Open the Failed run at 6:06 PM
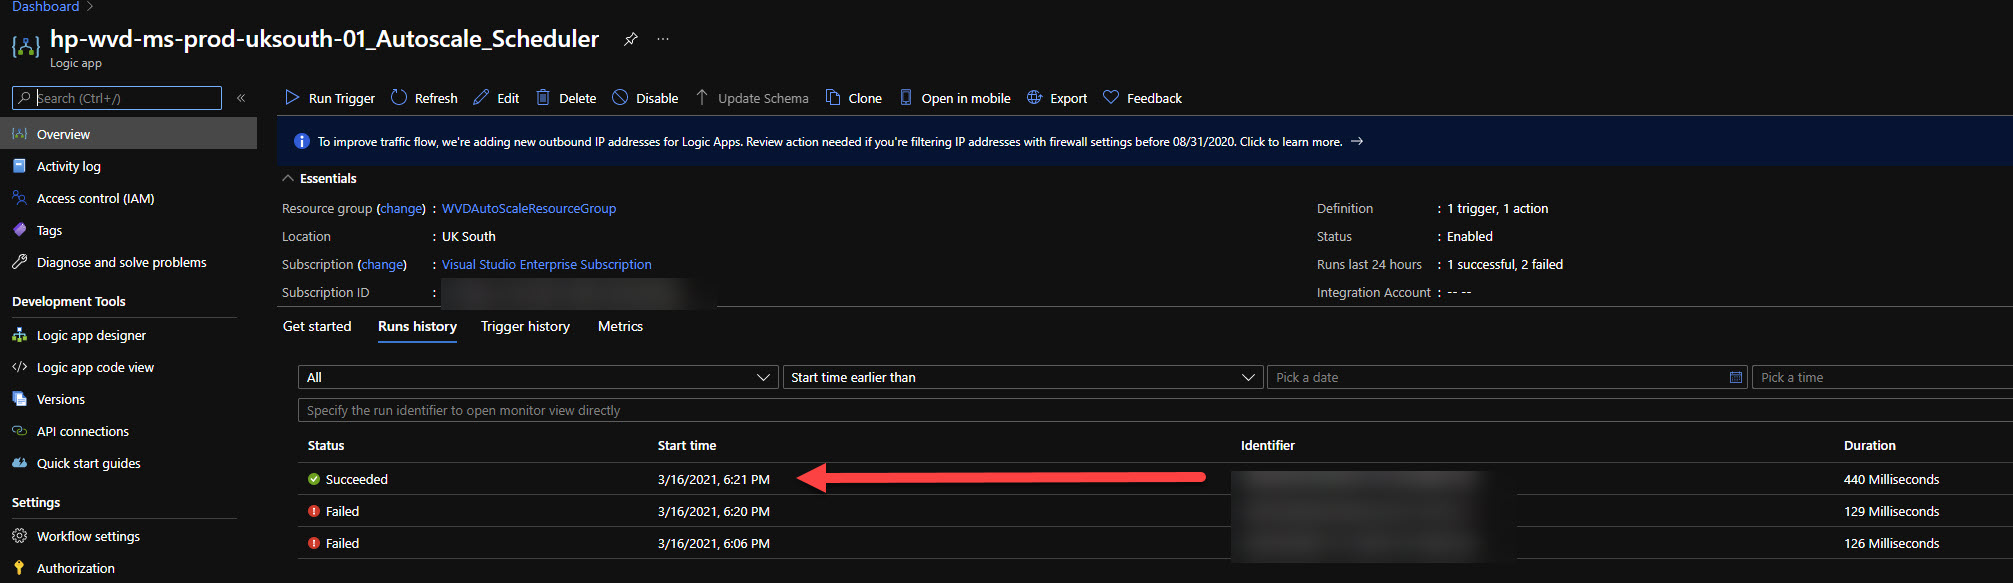The width and height of the screenshot is (2013, 583). [1155, 543]
